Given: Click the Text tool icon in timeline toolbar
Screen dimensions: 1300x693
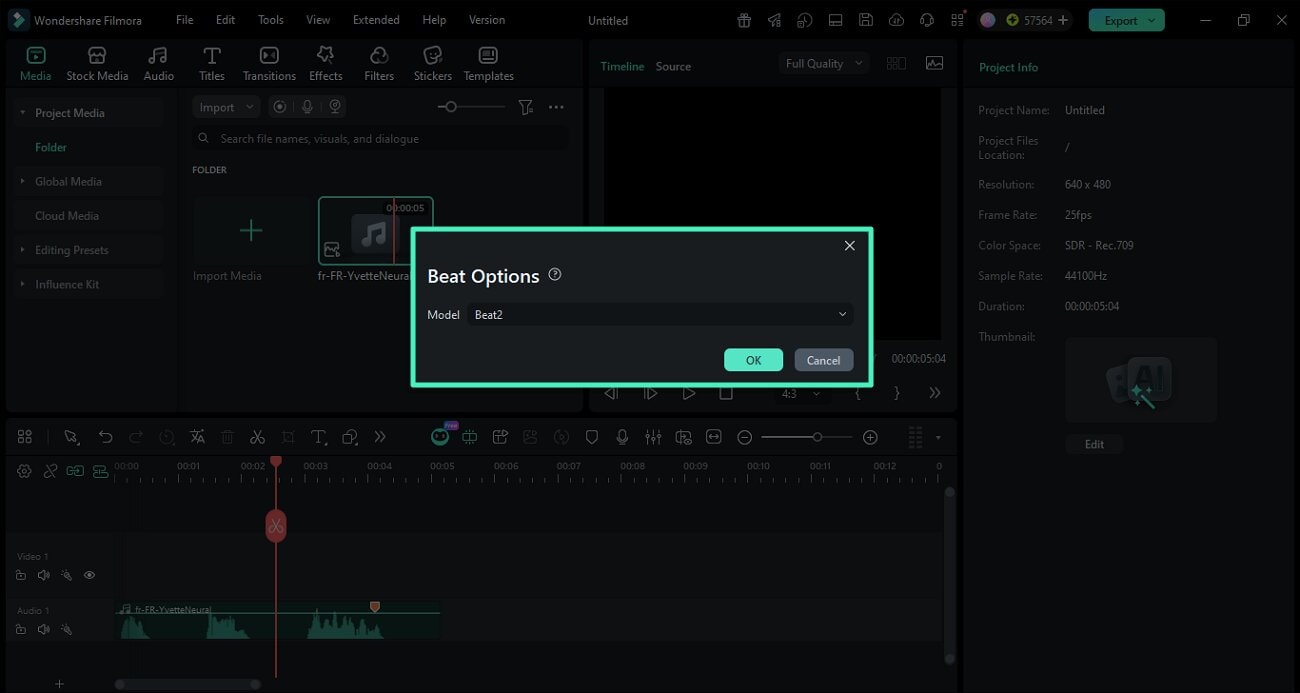Looking at the screenshot, I should pyautogui.click(x=318, y=437).
